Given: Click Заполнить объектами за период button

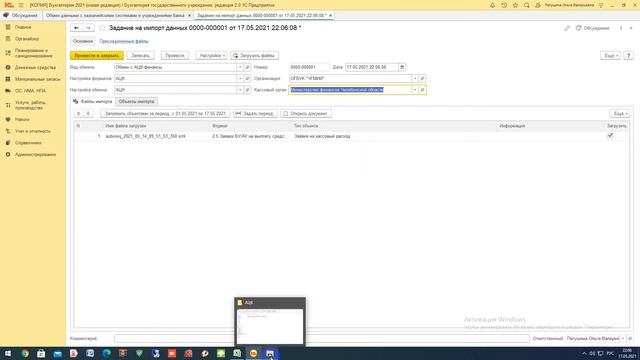Looking at the screenshot, I should pos(165,113).
